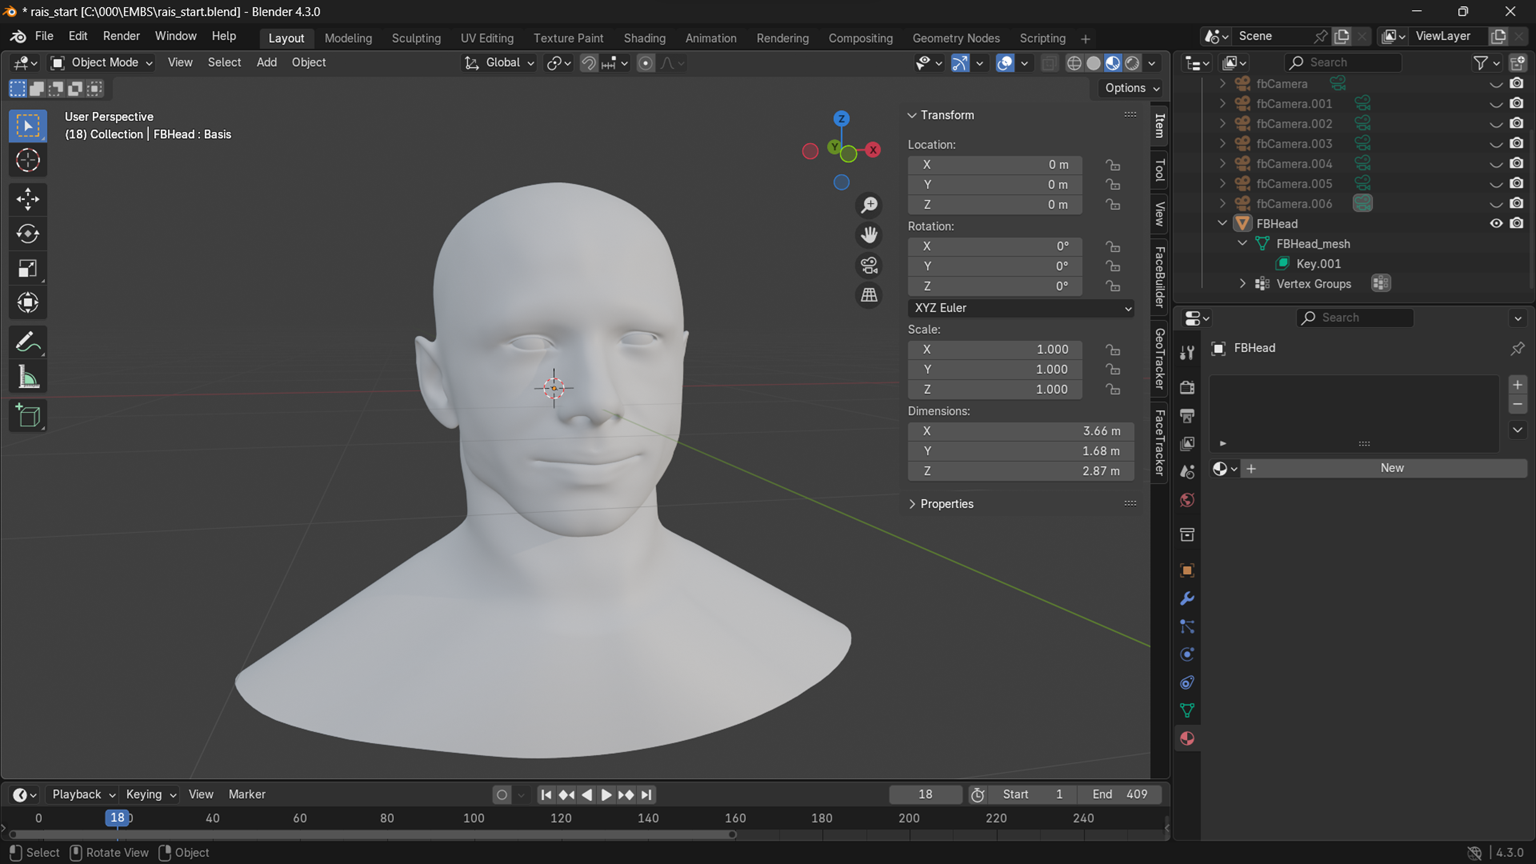Open the Add menu in viewport header
The width and height of the screenshot is (1536, 864).
click(266, 62)
